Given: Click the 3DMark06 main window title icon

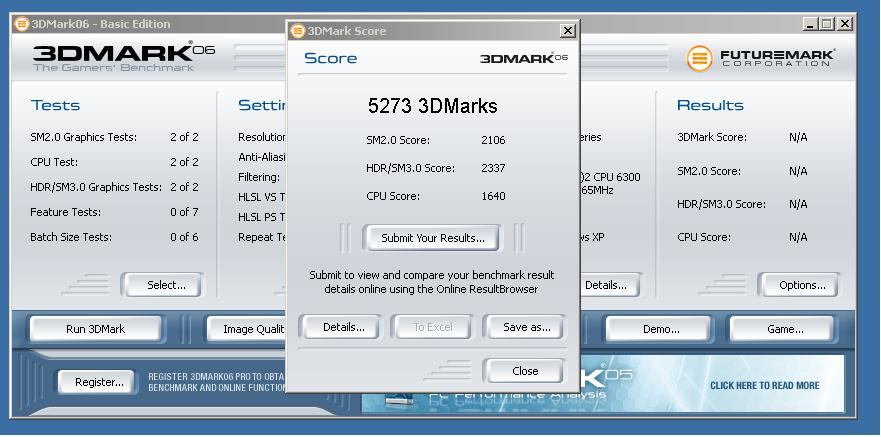Looking at the screenshot, I should pos(21,24).
